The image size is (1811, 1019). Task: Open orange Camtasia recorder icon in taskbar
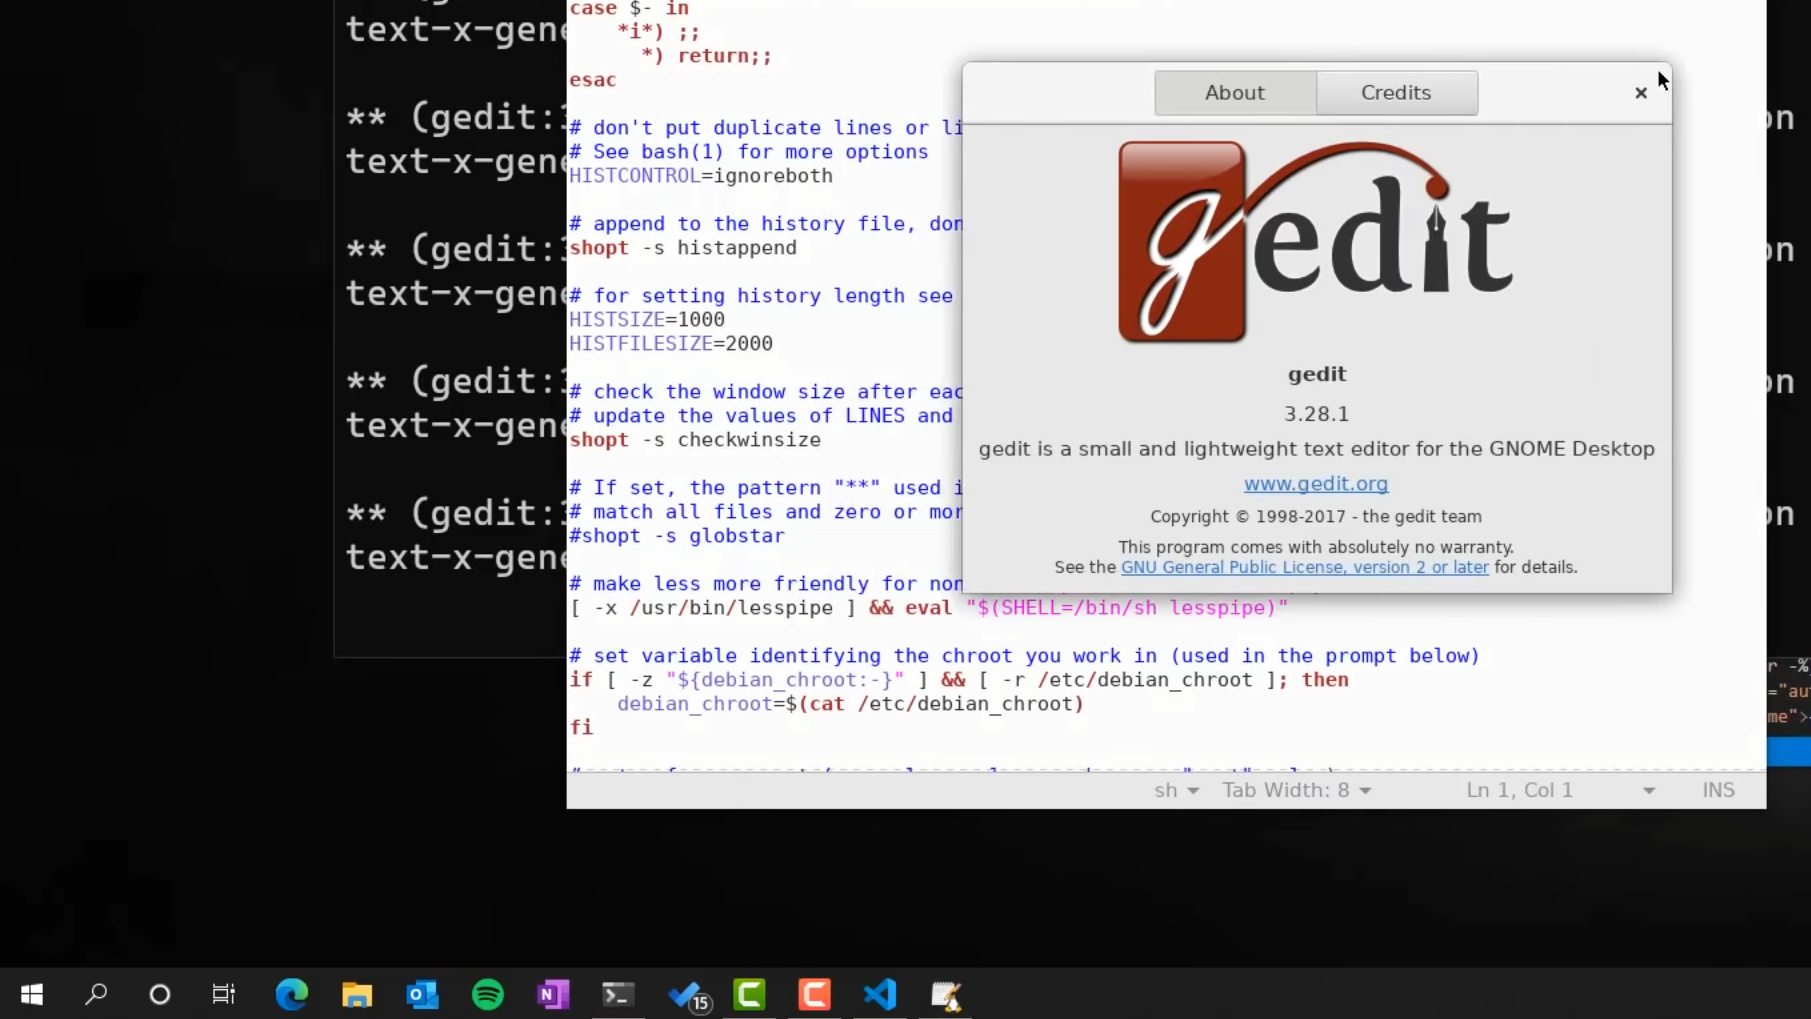(x=815, y=994)
